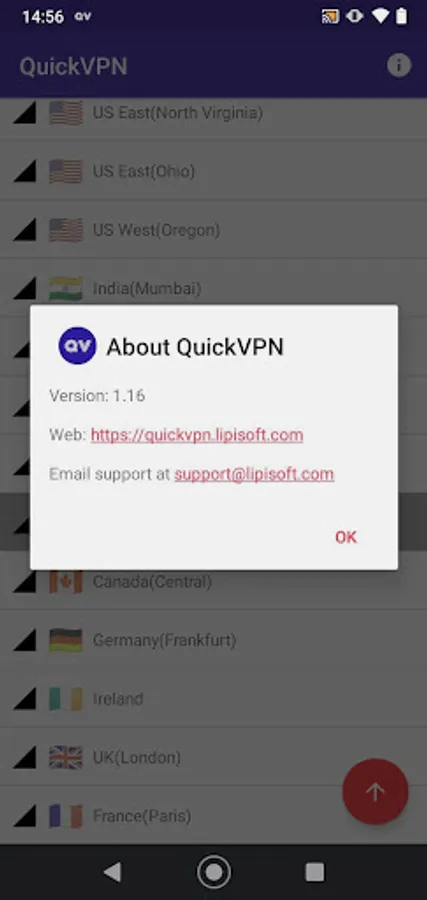The width and height of the screenshot is (427, 900).
Task: Open the https://quickvpn.lipisoft.com web link
Action: 197,435
